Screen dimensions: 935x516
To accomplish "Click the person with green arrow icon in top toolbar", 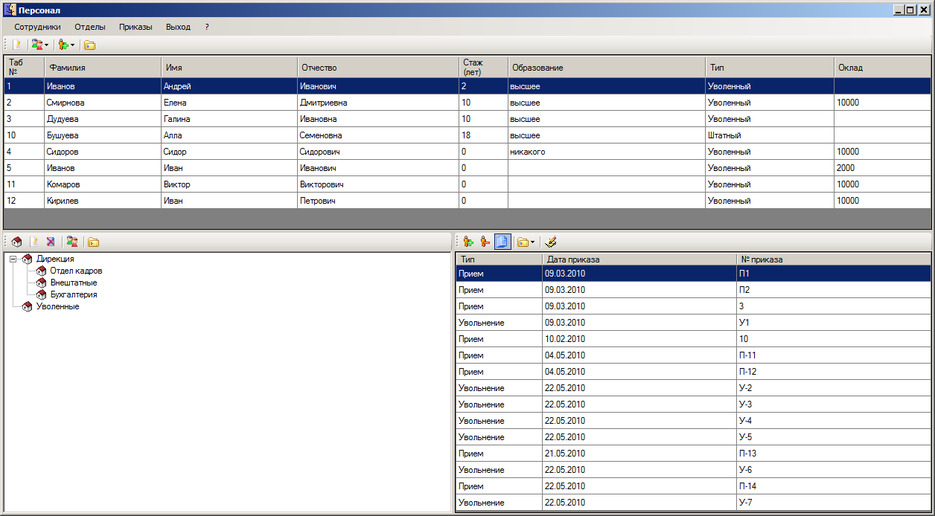I will tap(63, 45).
